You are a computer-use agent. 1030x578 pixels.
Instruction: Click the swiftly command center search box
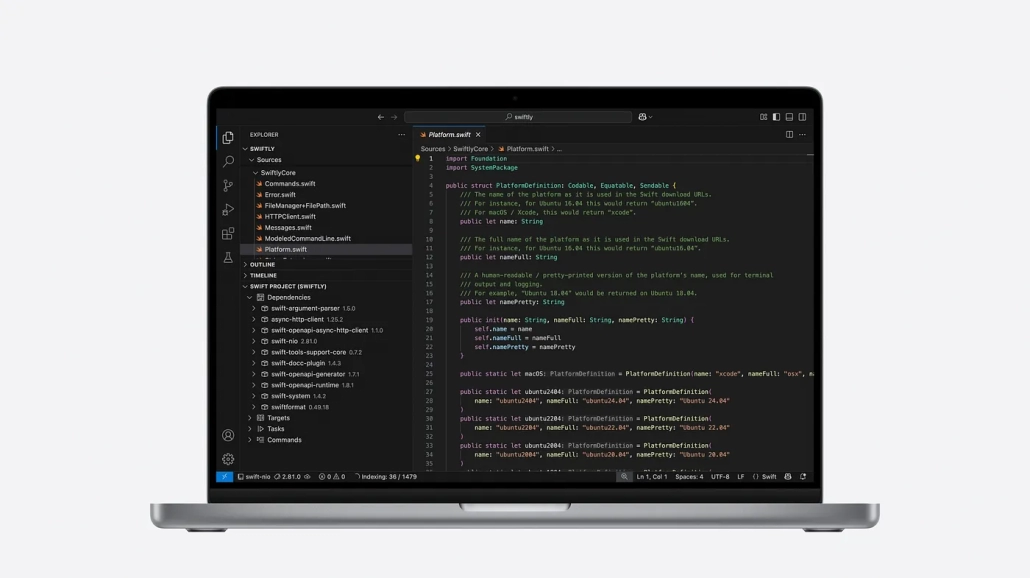[x=520, y=117]
